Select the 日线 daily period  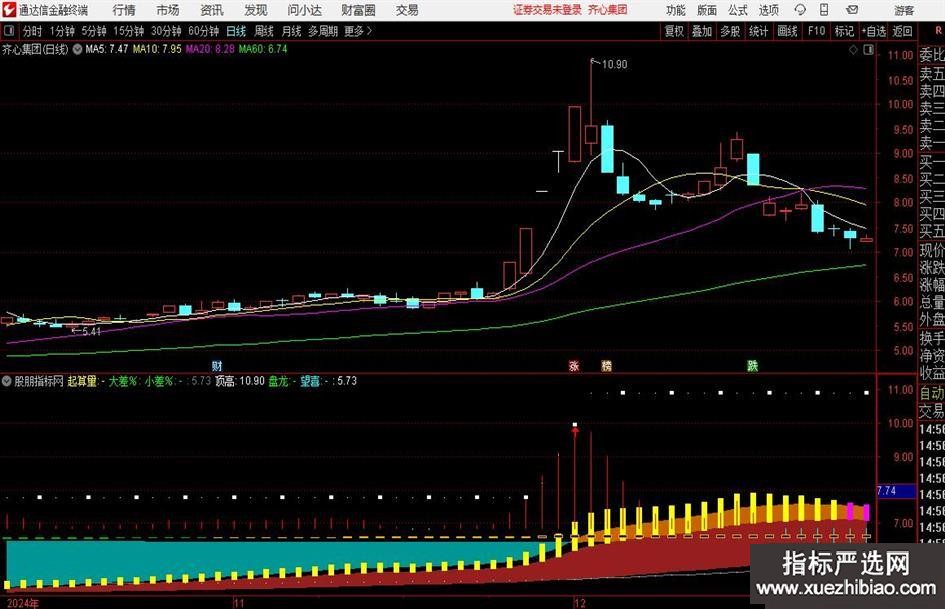coord(236,31)
